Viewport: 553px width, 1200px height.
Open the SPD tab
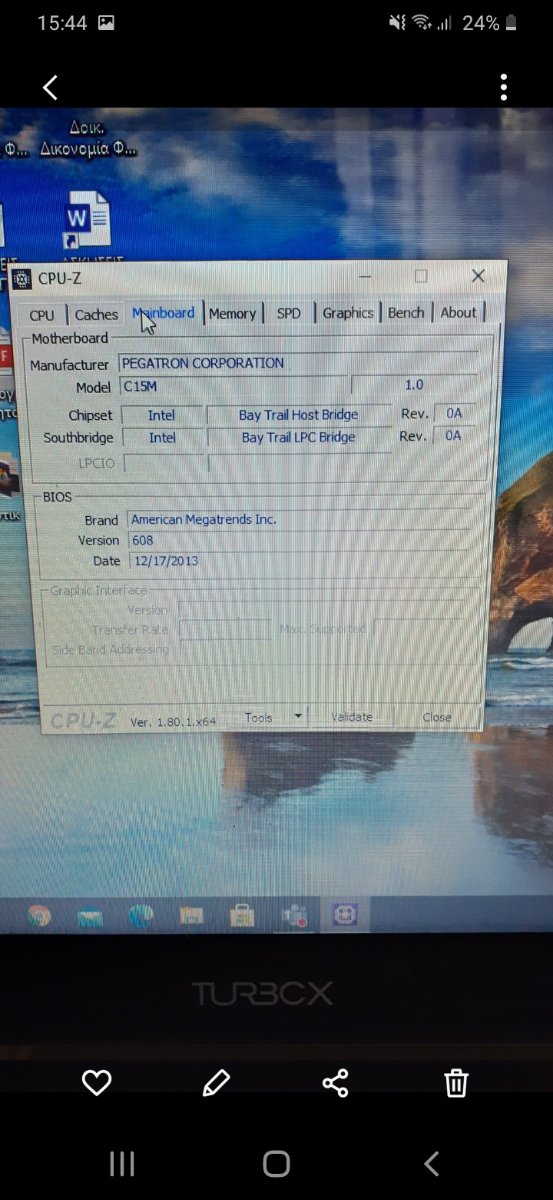(289, 313)
